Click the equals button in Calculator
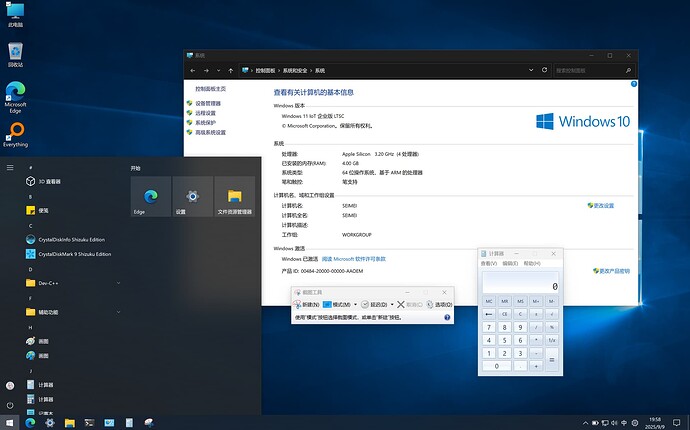Viewport: 690px width, 430px height. tap(552, 360)
